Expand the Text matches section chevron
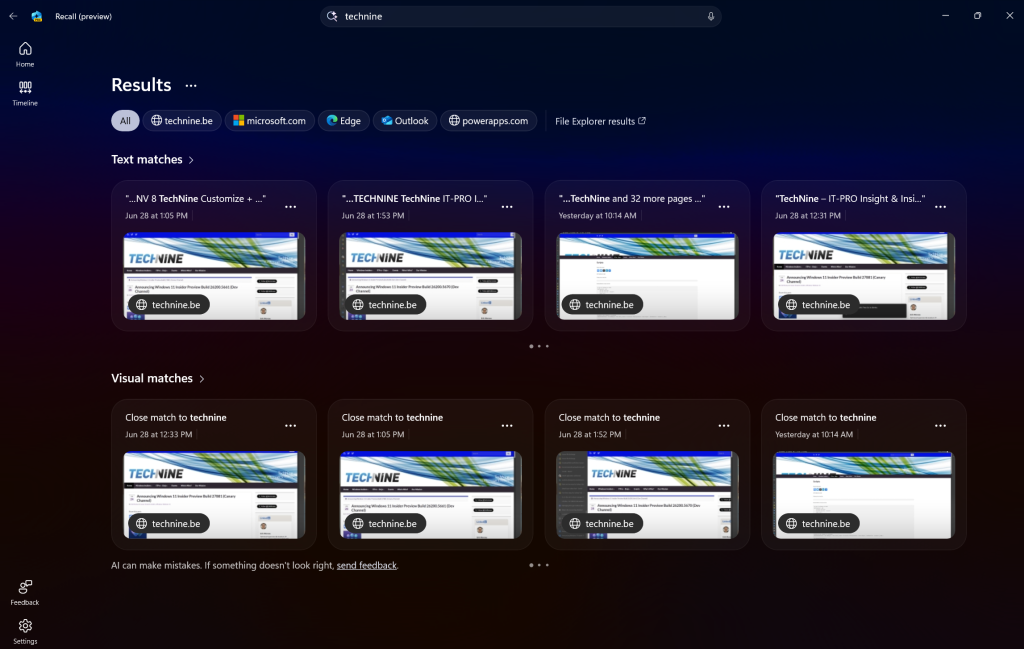1024x649 pixels. point(191,160)
